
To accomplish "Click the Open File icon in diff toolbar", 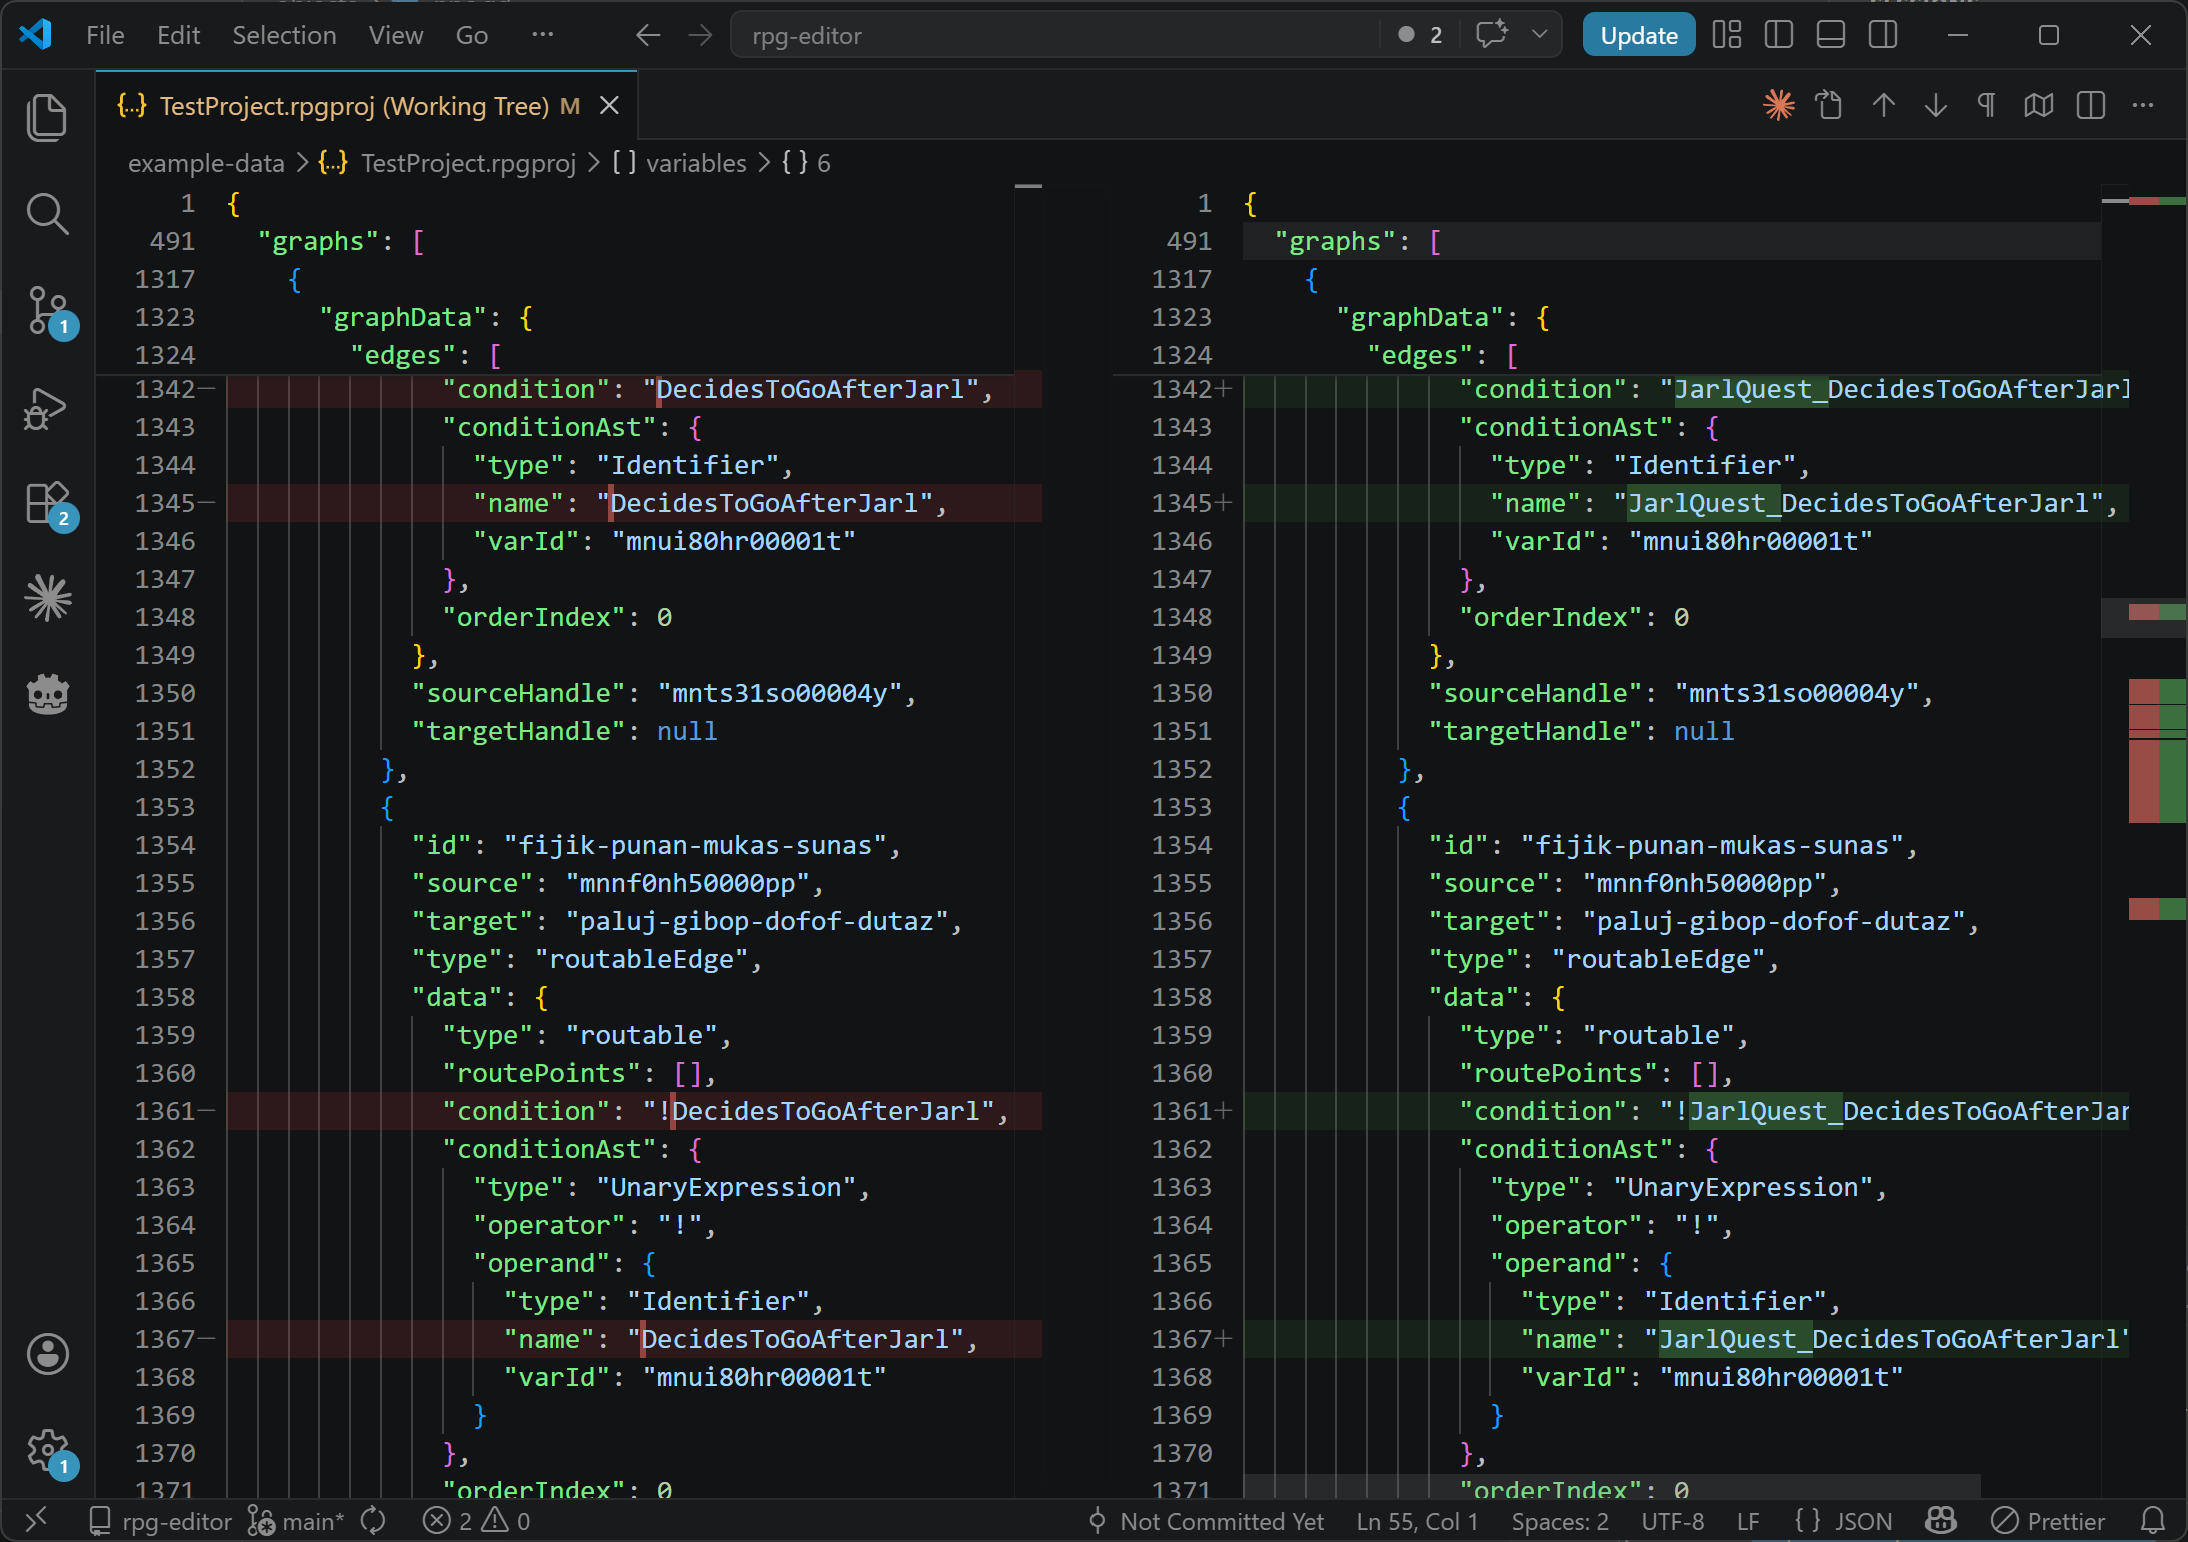I will point(1830,105).
